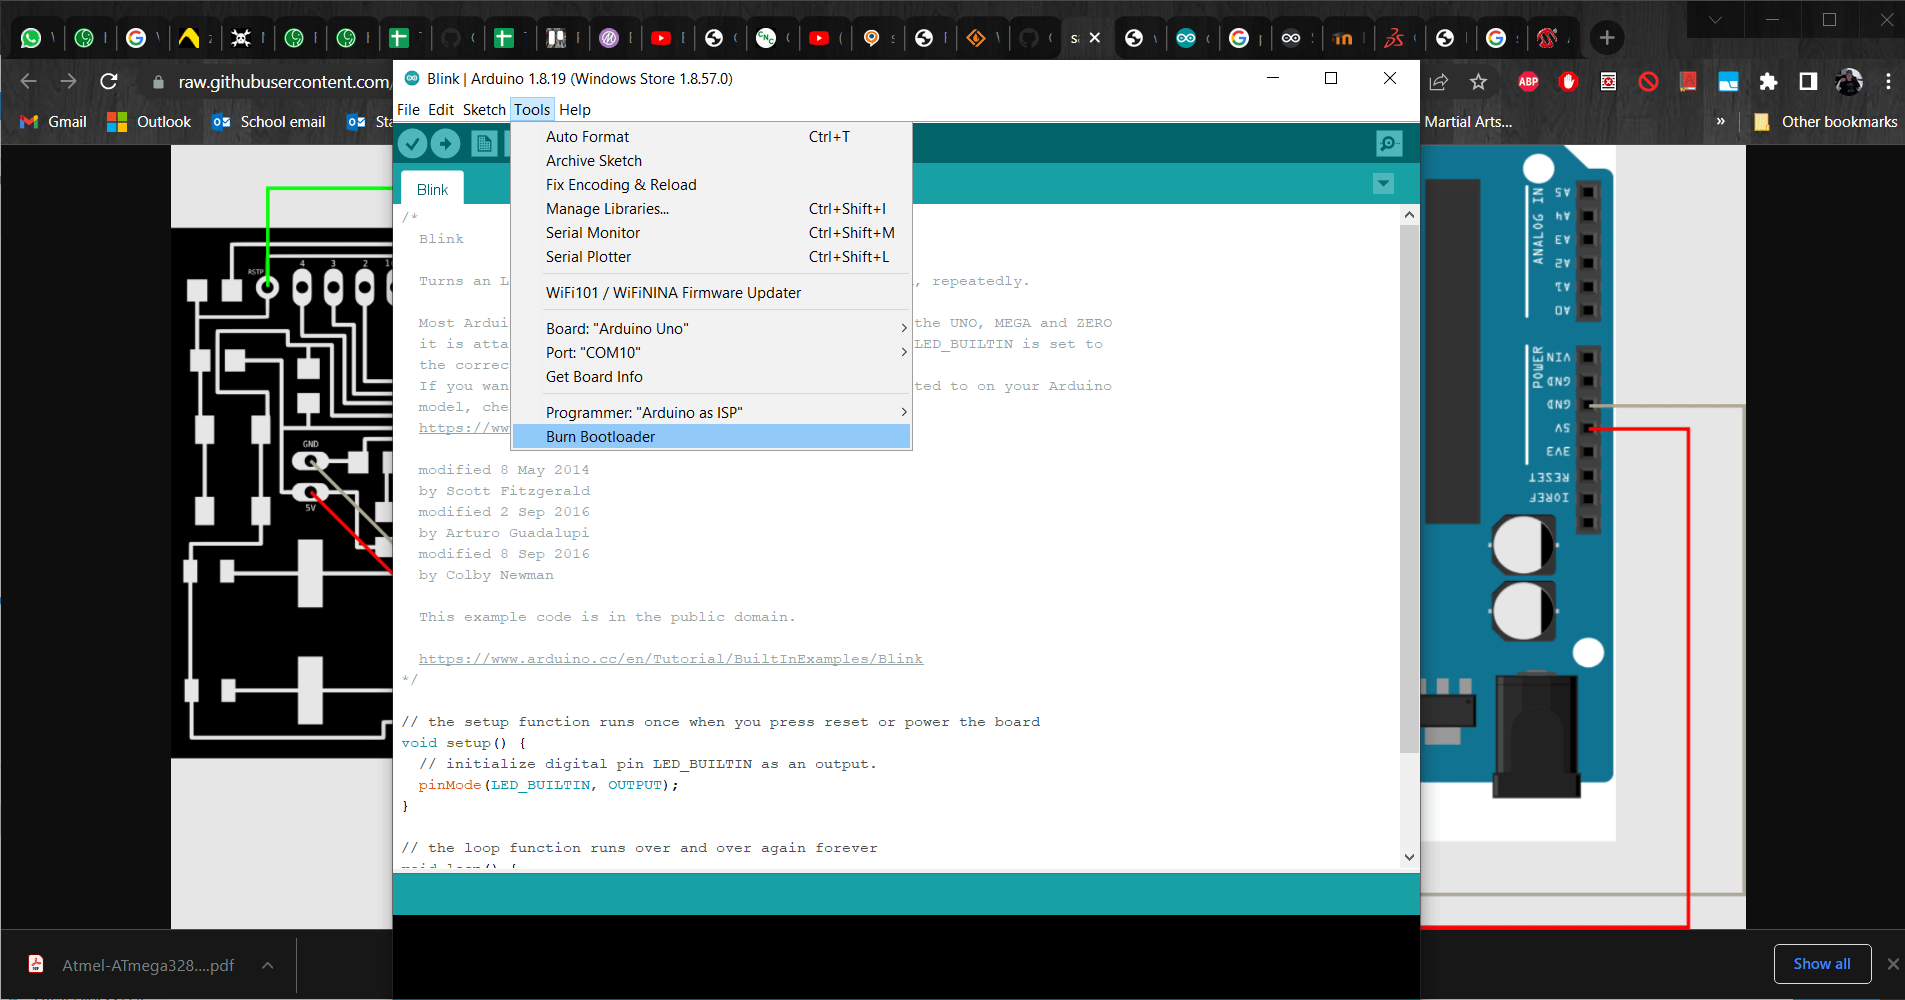Select the Blink sketch tab
The width and height of the screenshot is (1905, 1000).
432,189
